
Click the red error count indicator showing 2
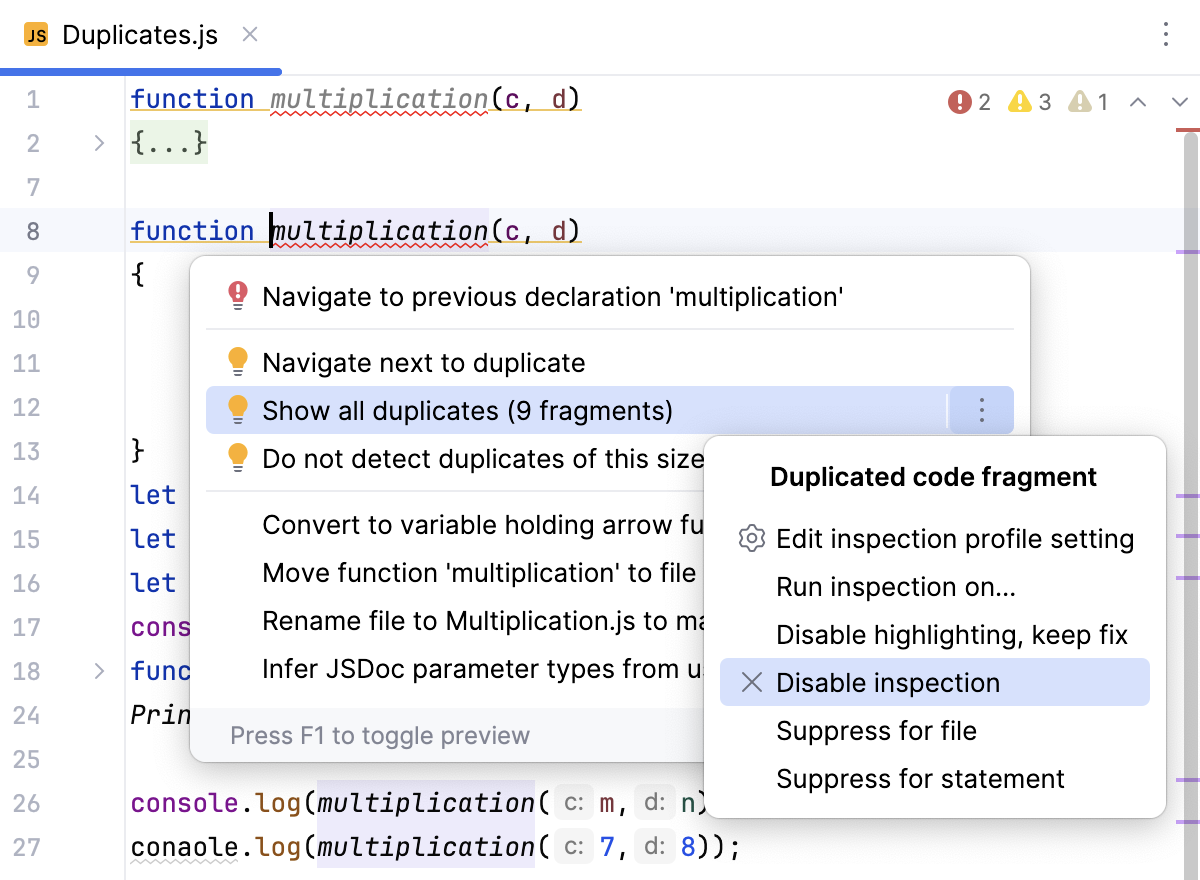click(968, 101)
